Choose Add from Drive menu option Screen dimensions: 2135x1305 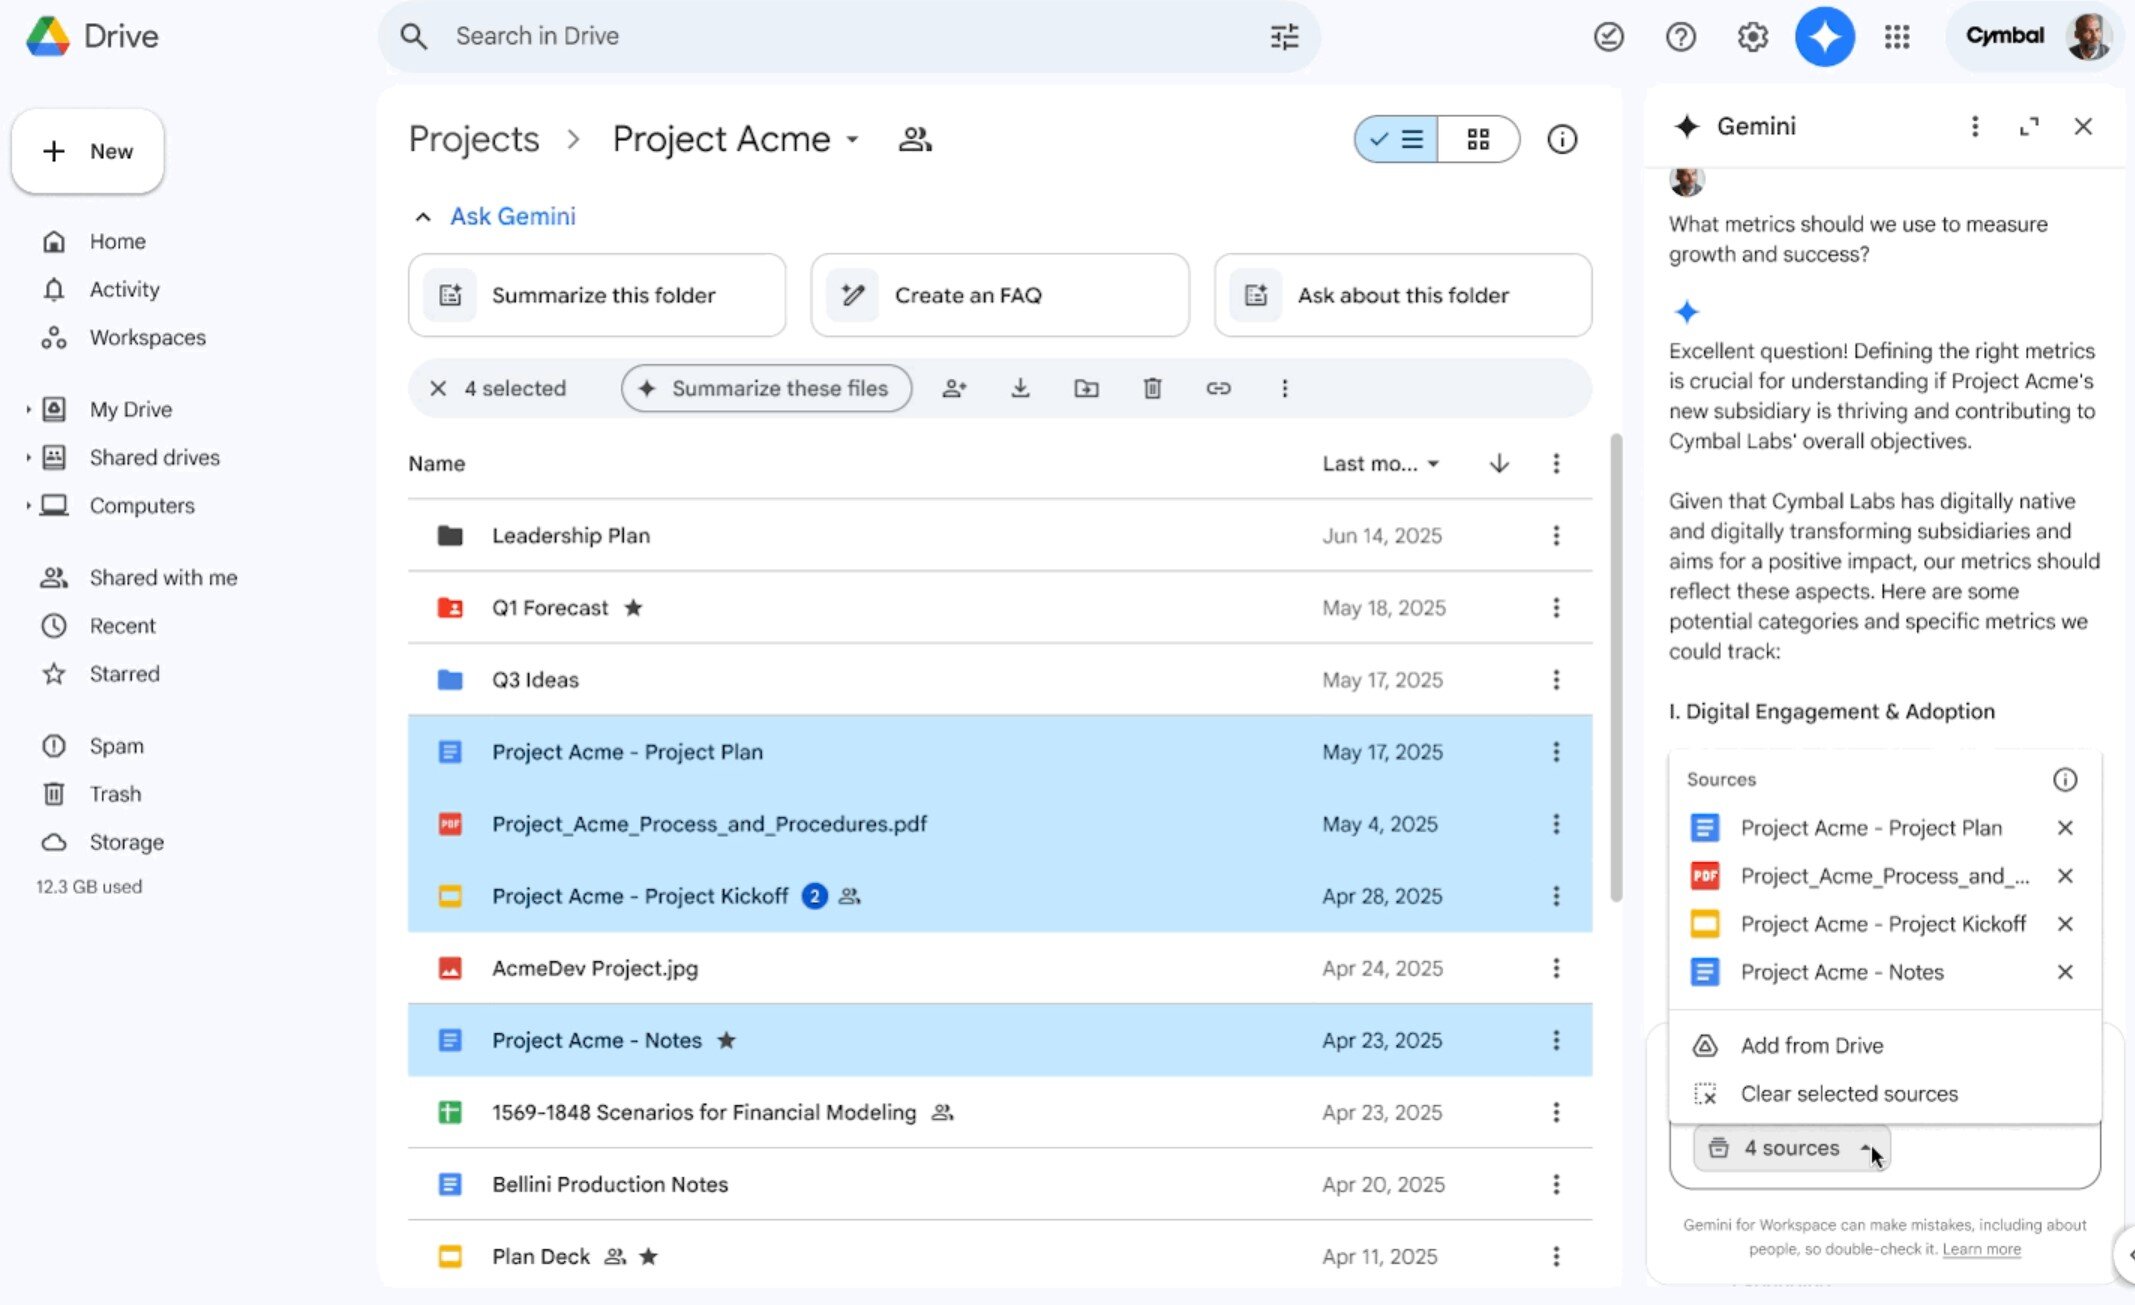[x=1811, y=1045]
